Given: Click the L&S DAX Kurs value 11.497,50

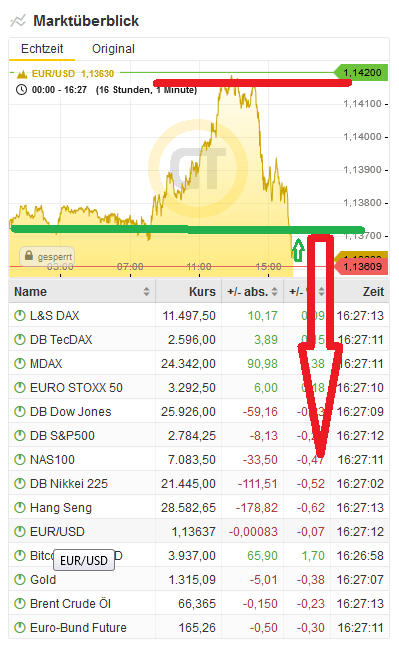Looking at the screenshot, I should coord(189,316).
